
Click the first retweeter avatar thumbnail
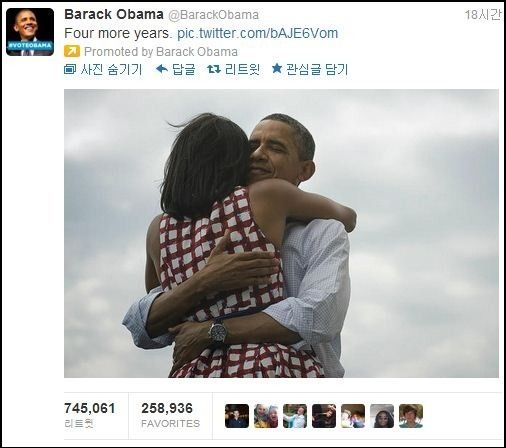(x=237, y=416)
